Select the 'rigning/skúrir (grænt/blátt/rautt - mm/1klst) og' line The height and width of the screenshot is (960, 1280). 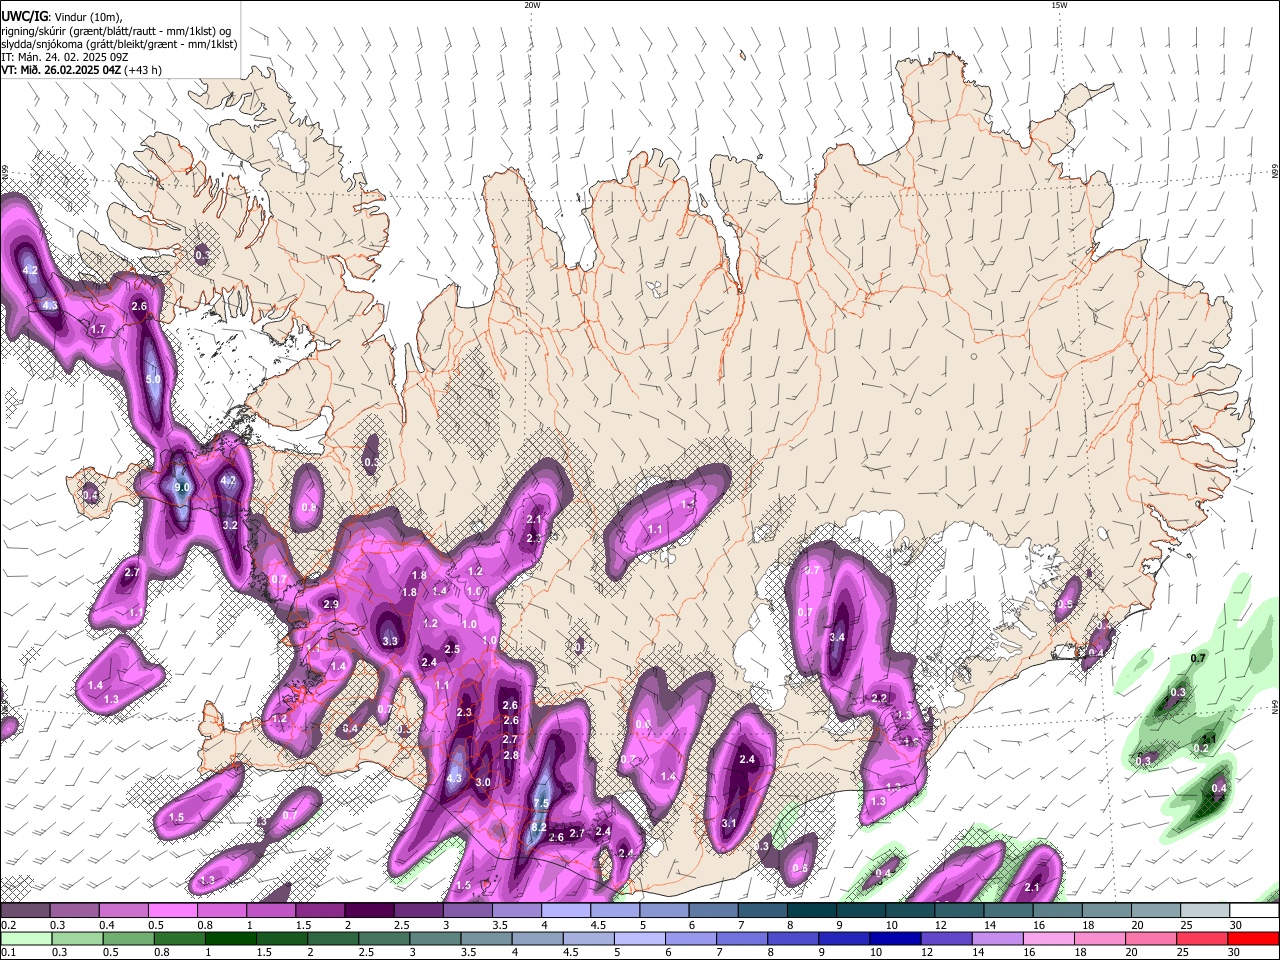tap(116, 30)
